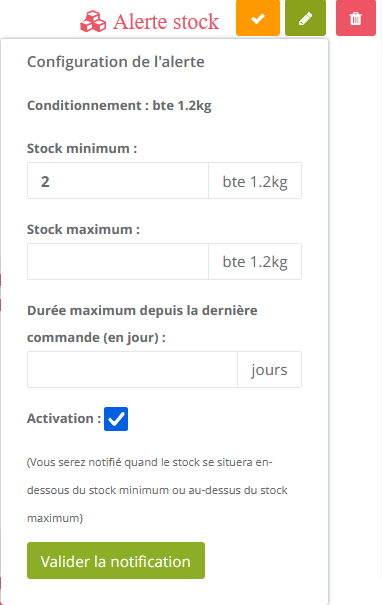Screen dimensions: 382x605
Task: Click the Alerte stock title text
Action: pos(166,22)
